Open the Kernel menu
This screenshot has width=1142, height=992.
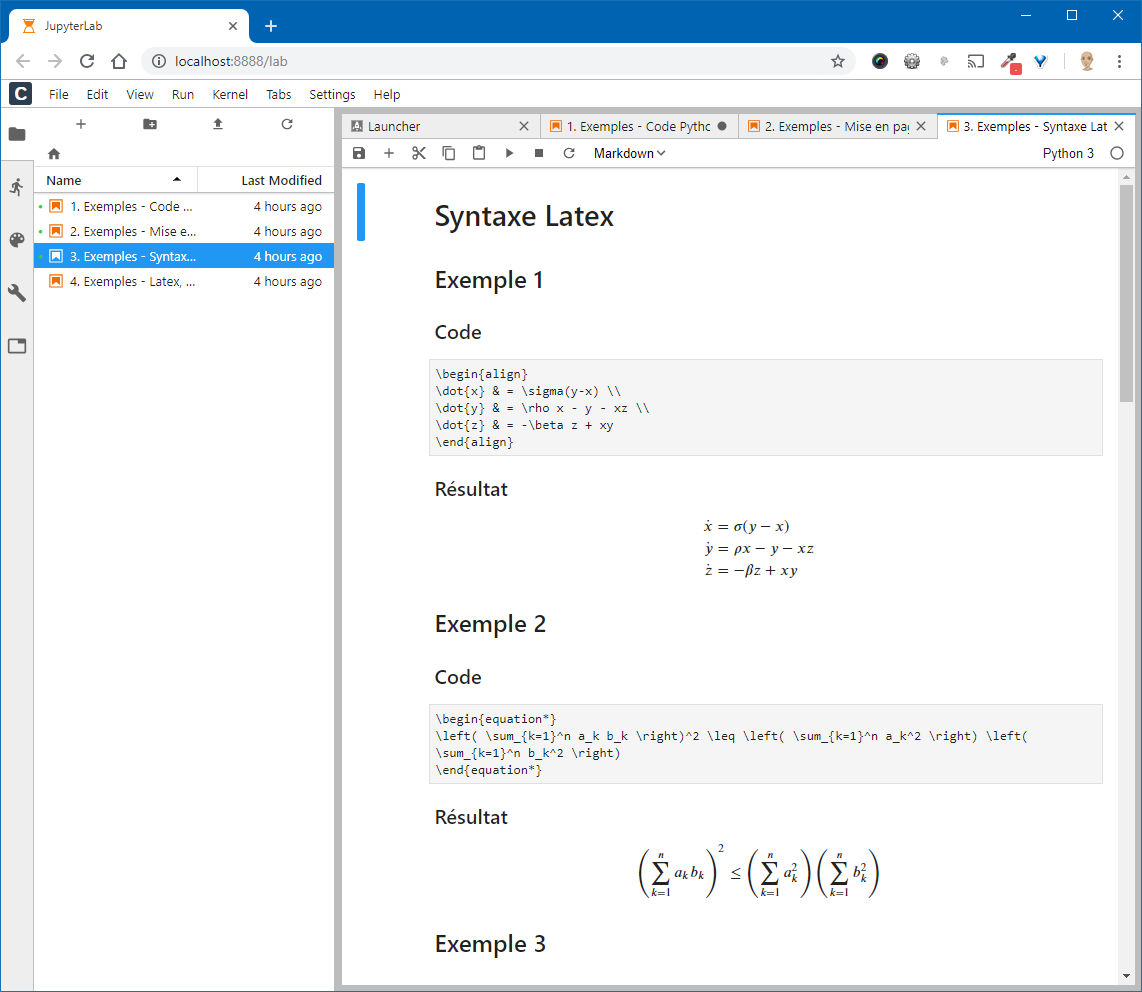230,94
